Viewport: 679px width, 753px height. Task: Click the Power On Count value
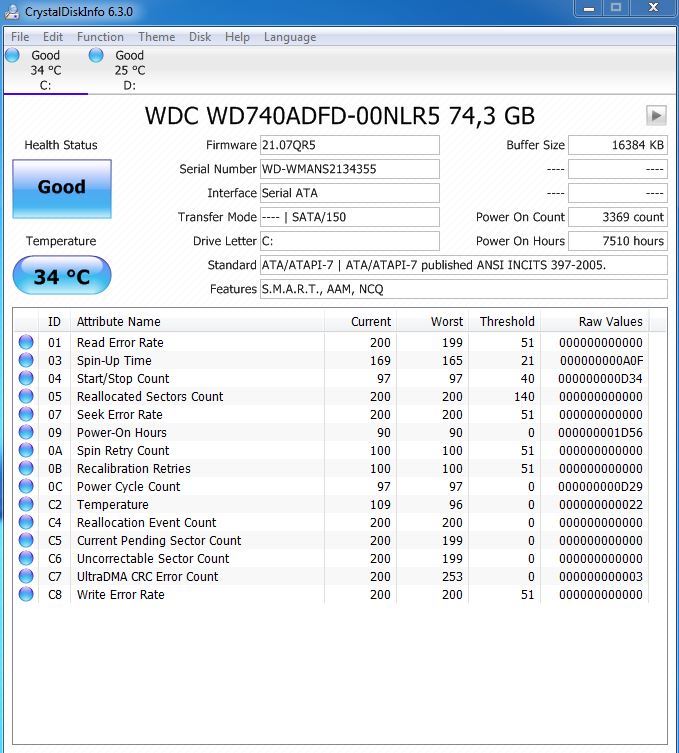(x=618, y=217)
